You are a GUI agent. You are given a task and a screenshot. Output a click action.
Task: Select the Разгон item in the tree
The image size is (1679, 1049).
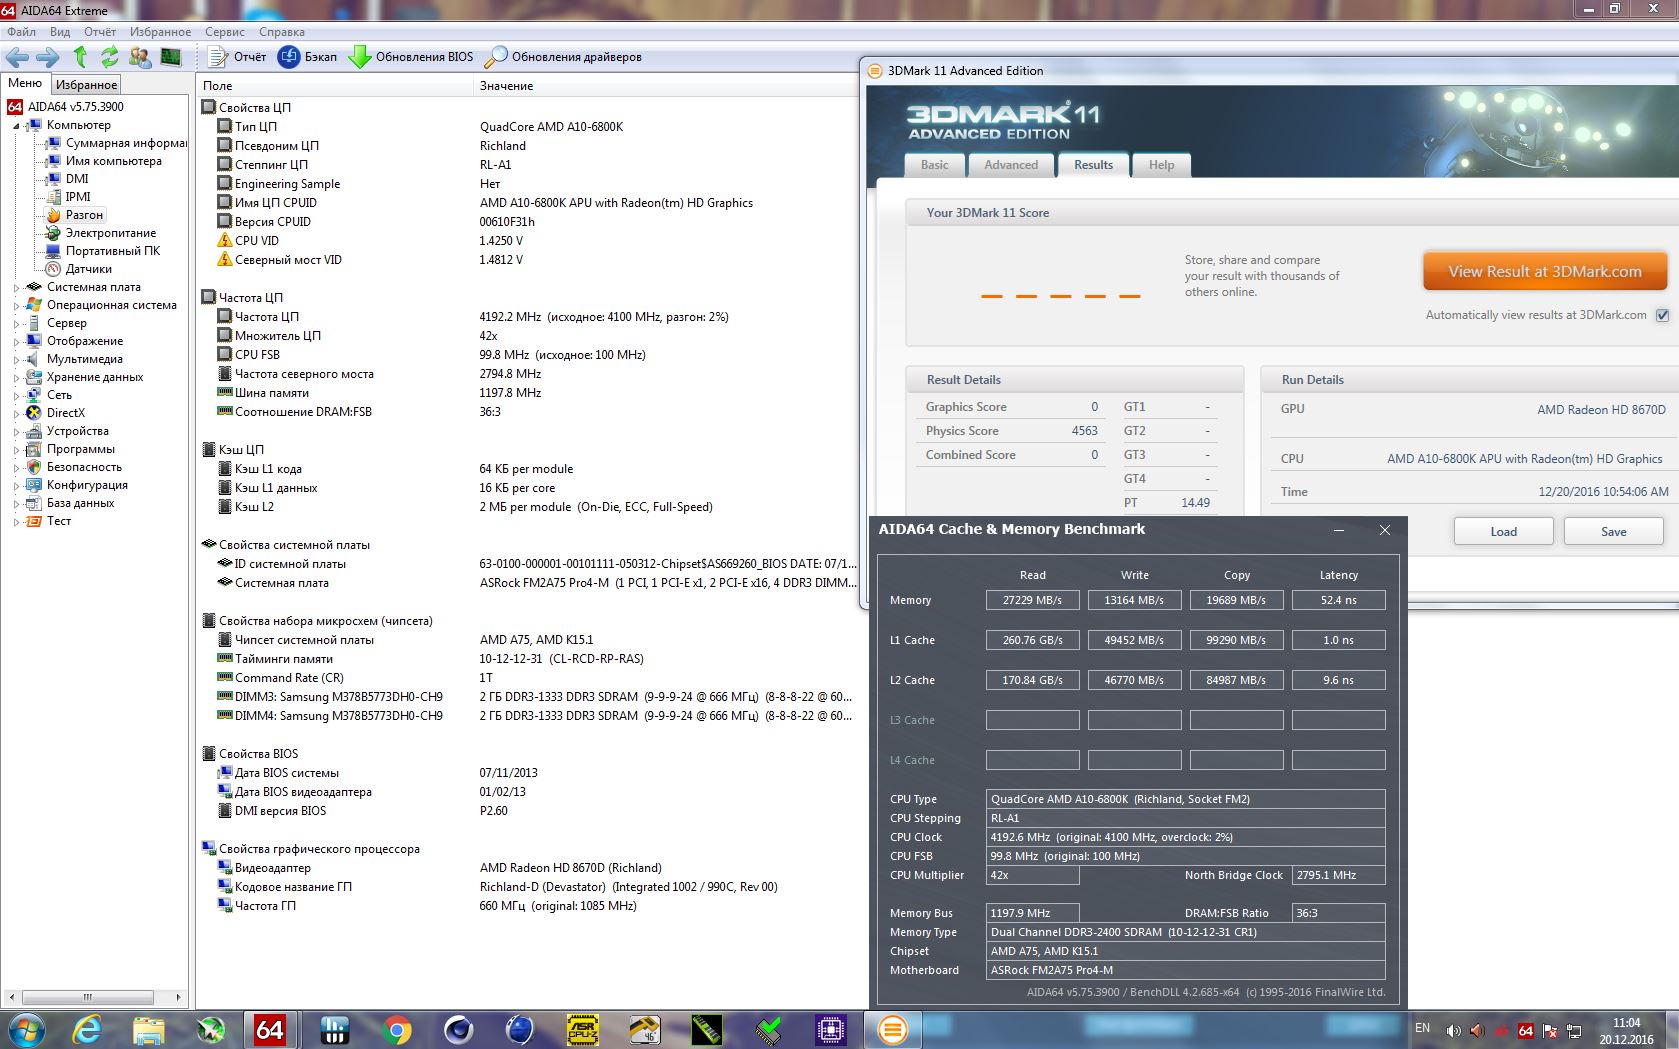84,215
